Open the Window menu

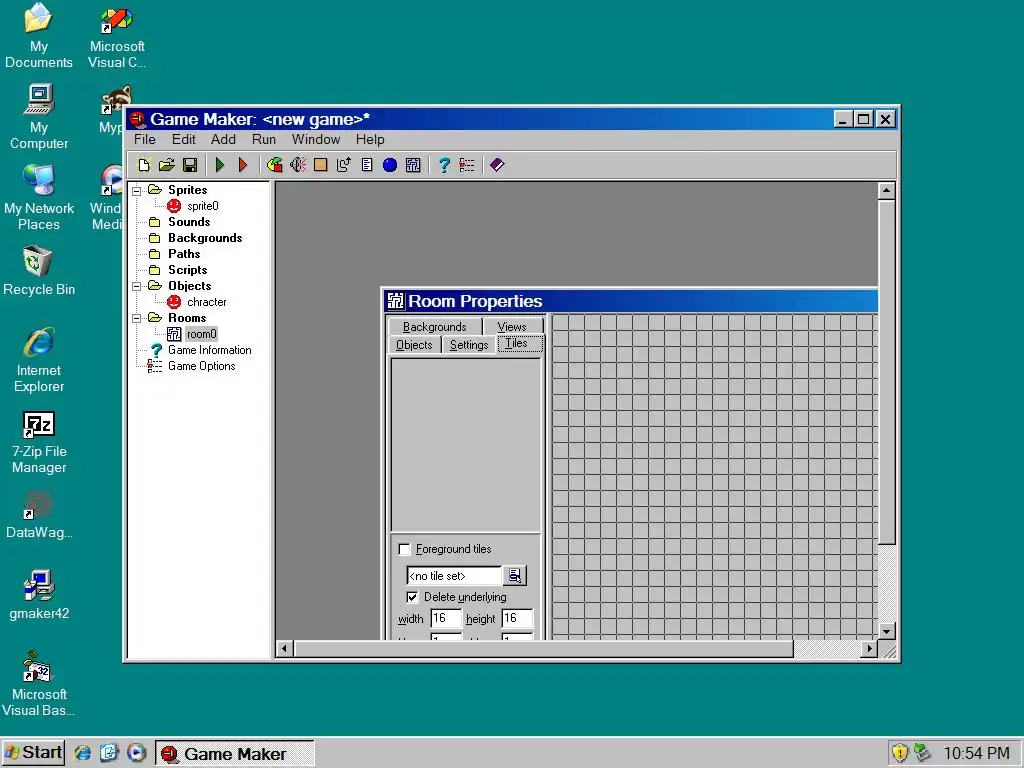pyautogui.click(x=315, y=139)
